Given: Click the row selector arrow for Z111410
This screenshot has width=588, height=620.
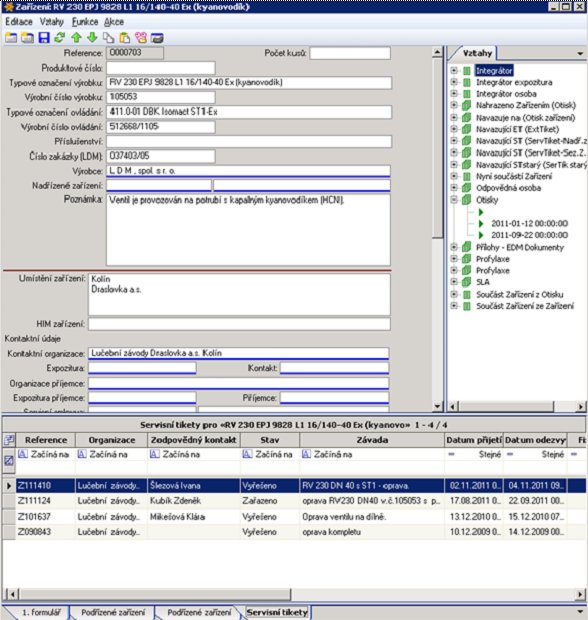Looking at the screenshot, I should pos(9,486).
